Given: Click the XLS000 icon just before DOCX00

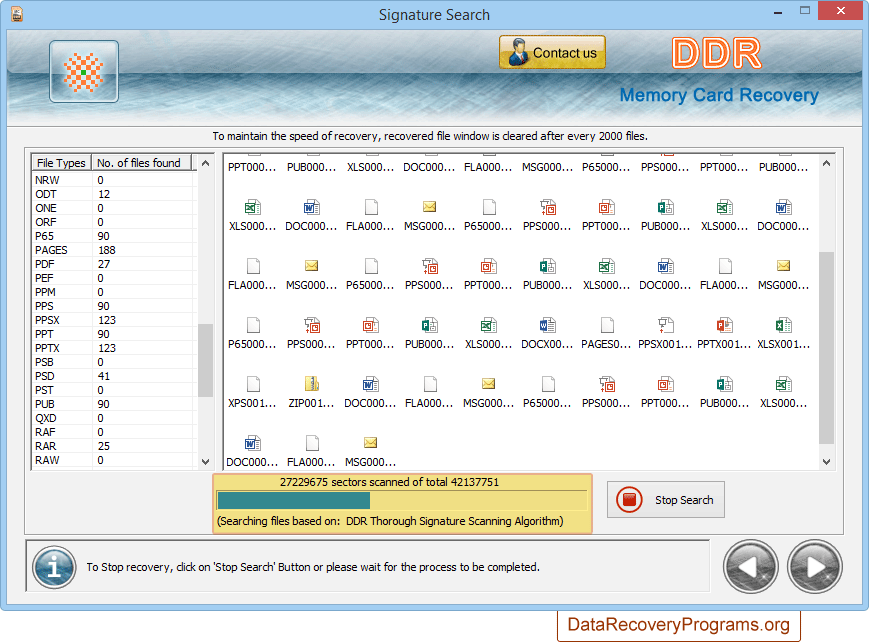Looking at the screenshot, I should click(x=488, y=325).
